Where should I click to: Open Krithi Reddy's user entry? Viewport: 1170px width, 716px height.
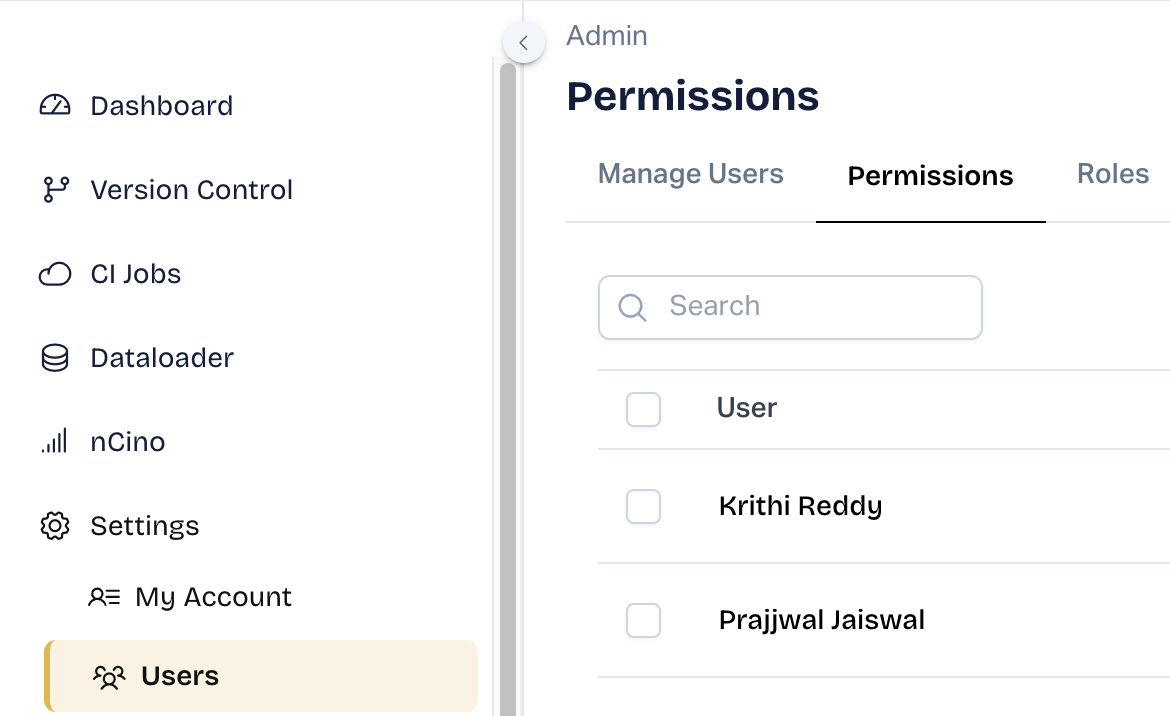[800, 507]
